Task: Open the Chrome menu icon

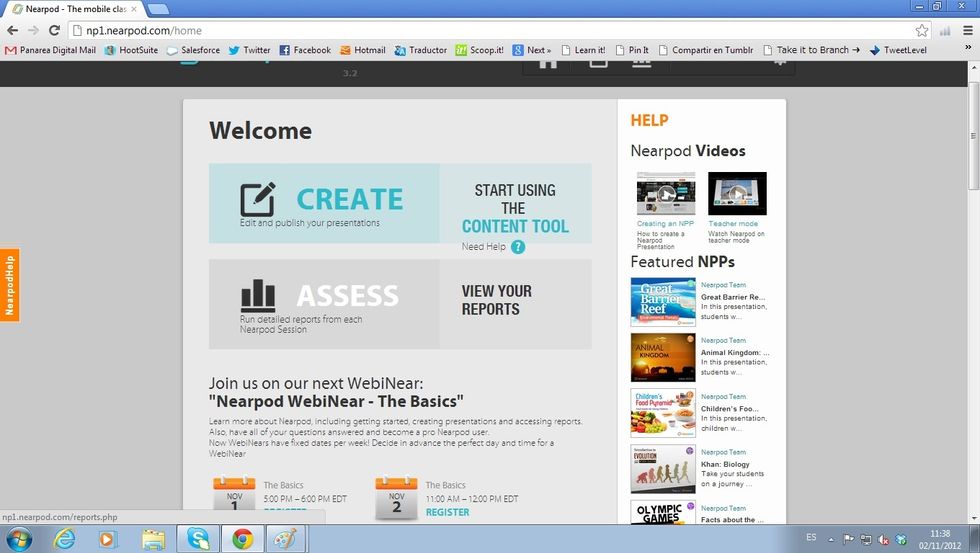Action: 968,30
